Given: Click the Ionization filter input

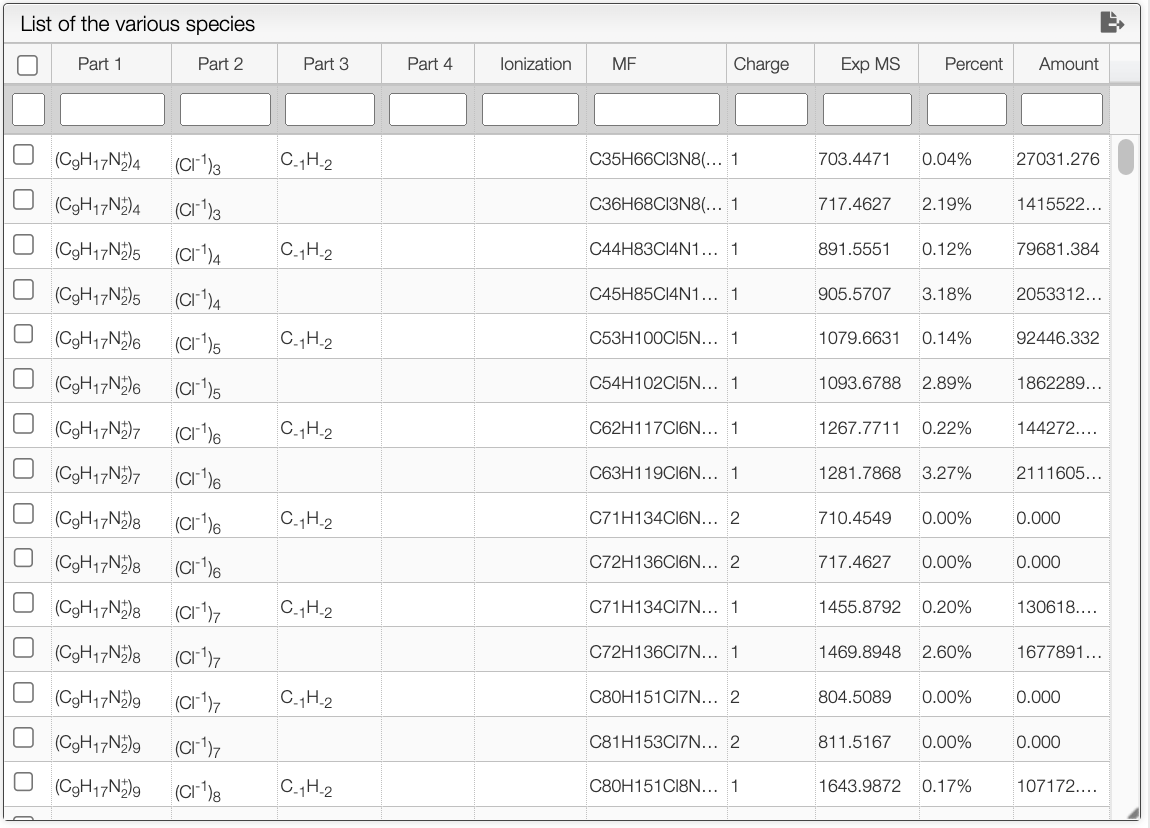Looking at the screenshot, I should [530, 109].
